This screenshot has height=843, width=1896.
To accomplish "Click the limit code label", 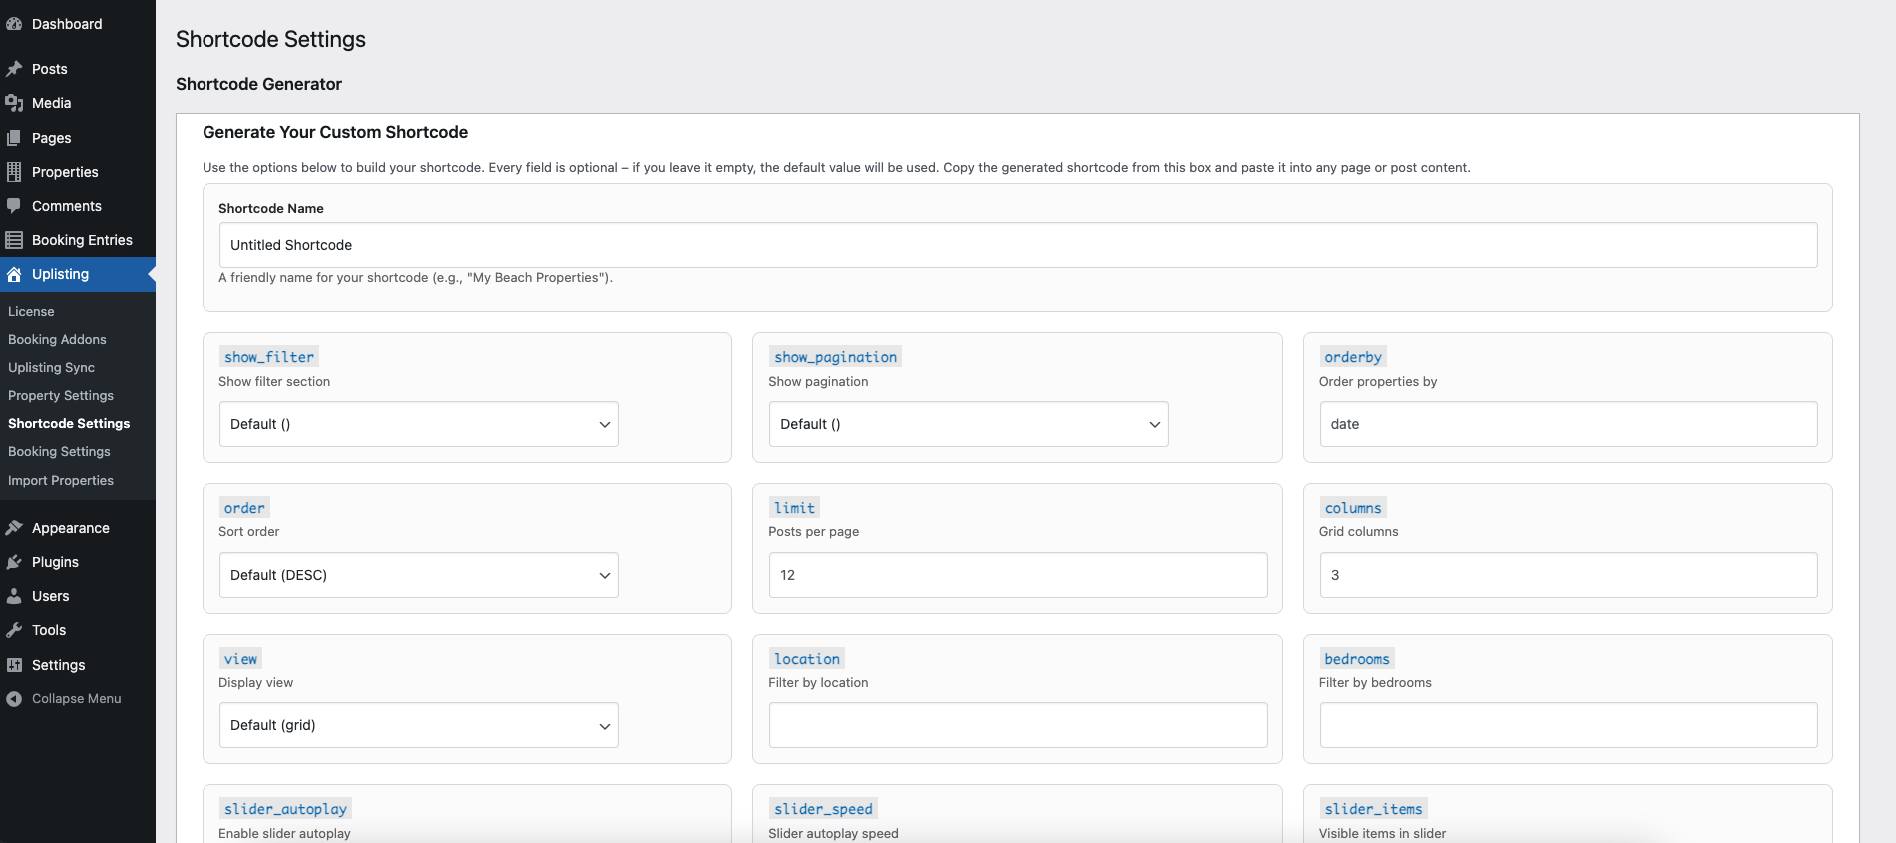I will (x=794, y=508).
